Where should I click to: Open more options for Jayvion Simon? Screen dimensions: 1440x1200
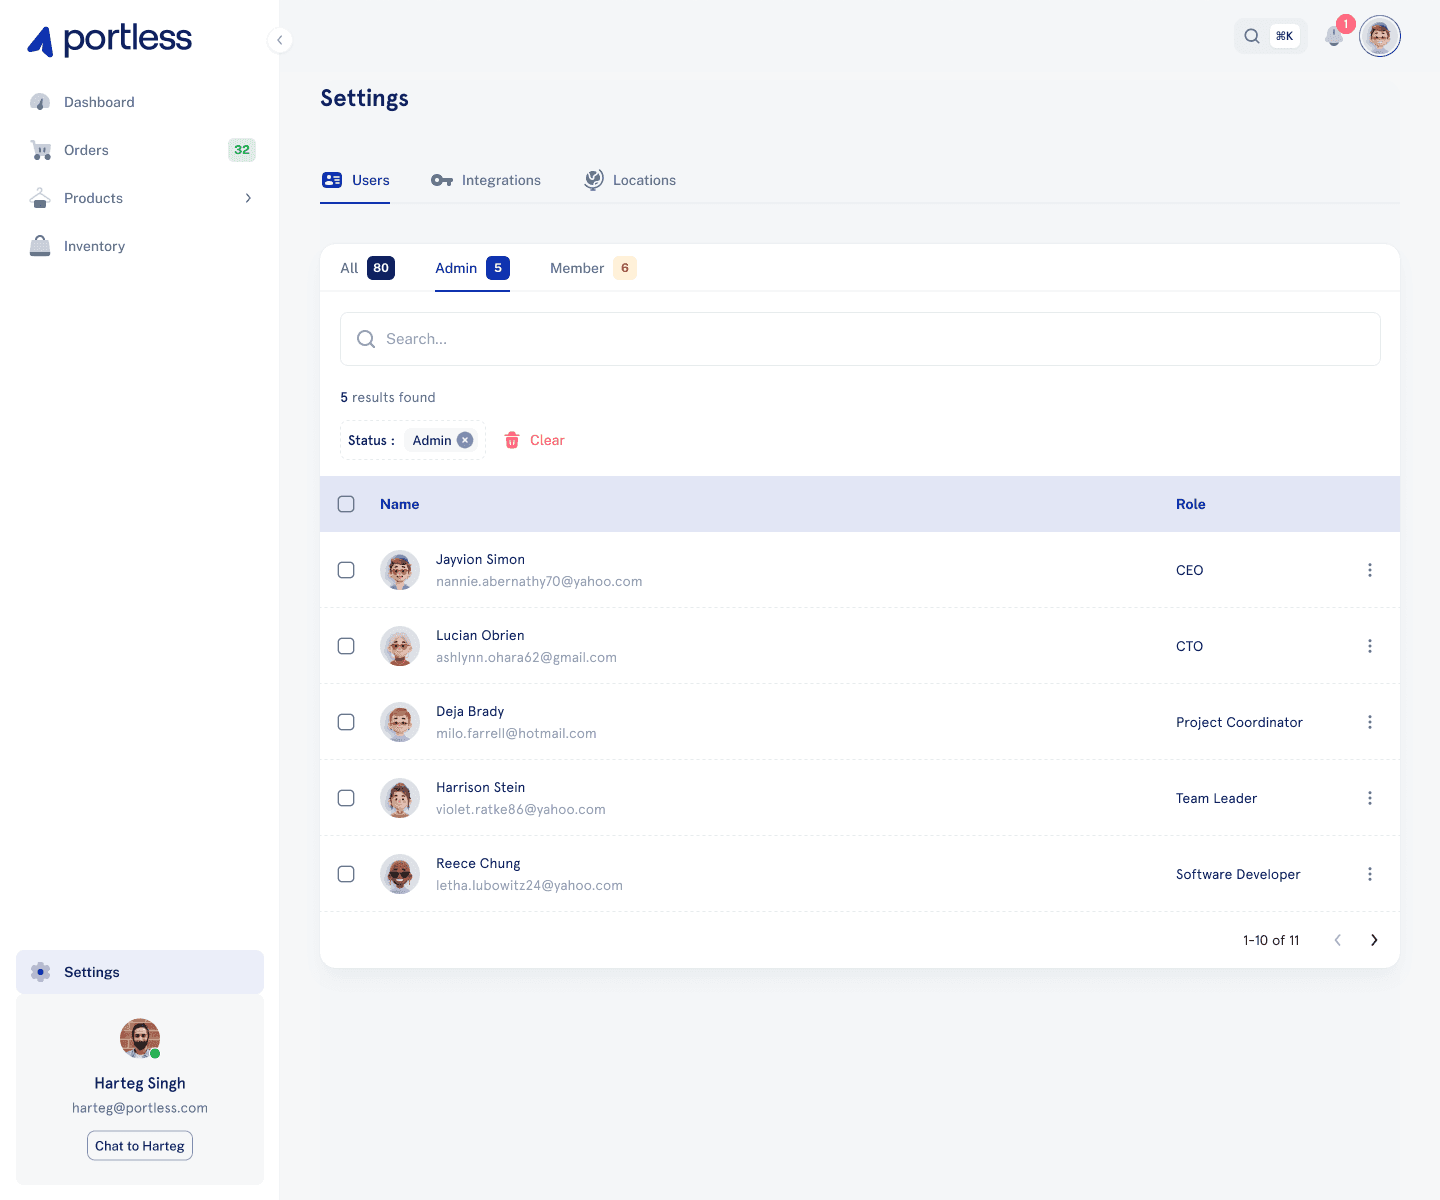(1370, 570)
